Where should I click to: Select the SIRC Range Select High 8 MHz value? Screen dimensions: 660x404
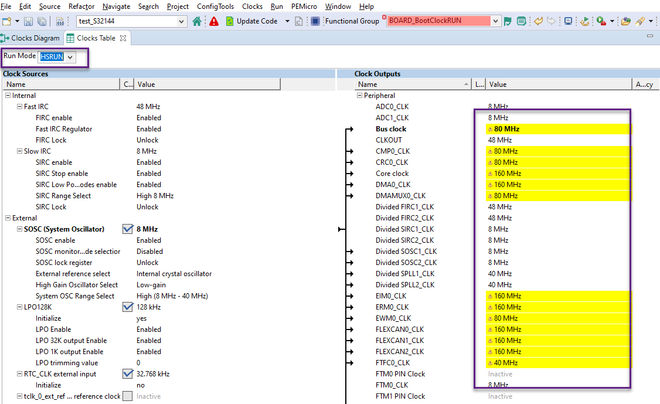(155, 196)
